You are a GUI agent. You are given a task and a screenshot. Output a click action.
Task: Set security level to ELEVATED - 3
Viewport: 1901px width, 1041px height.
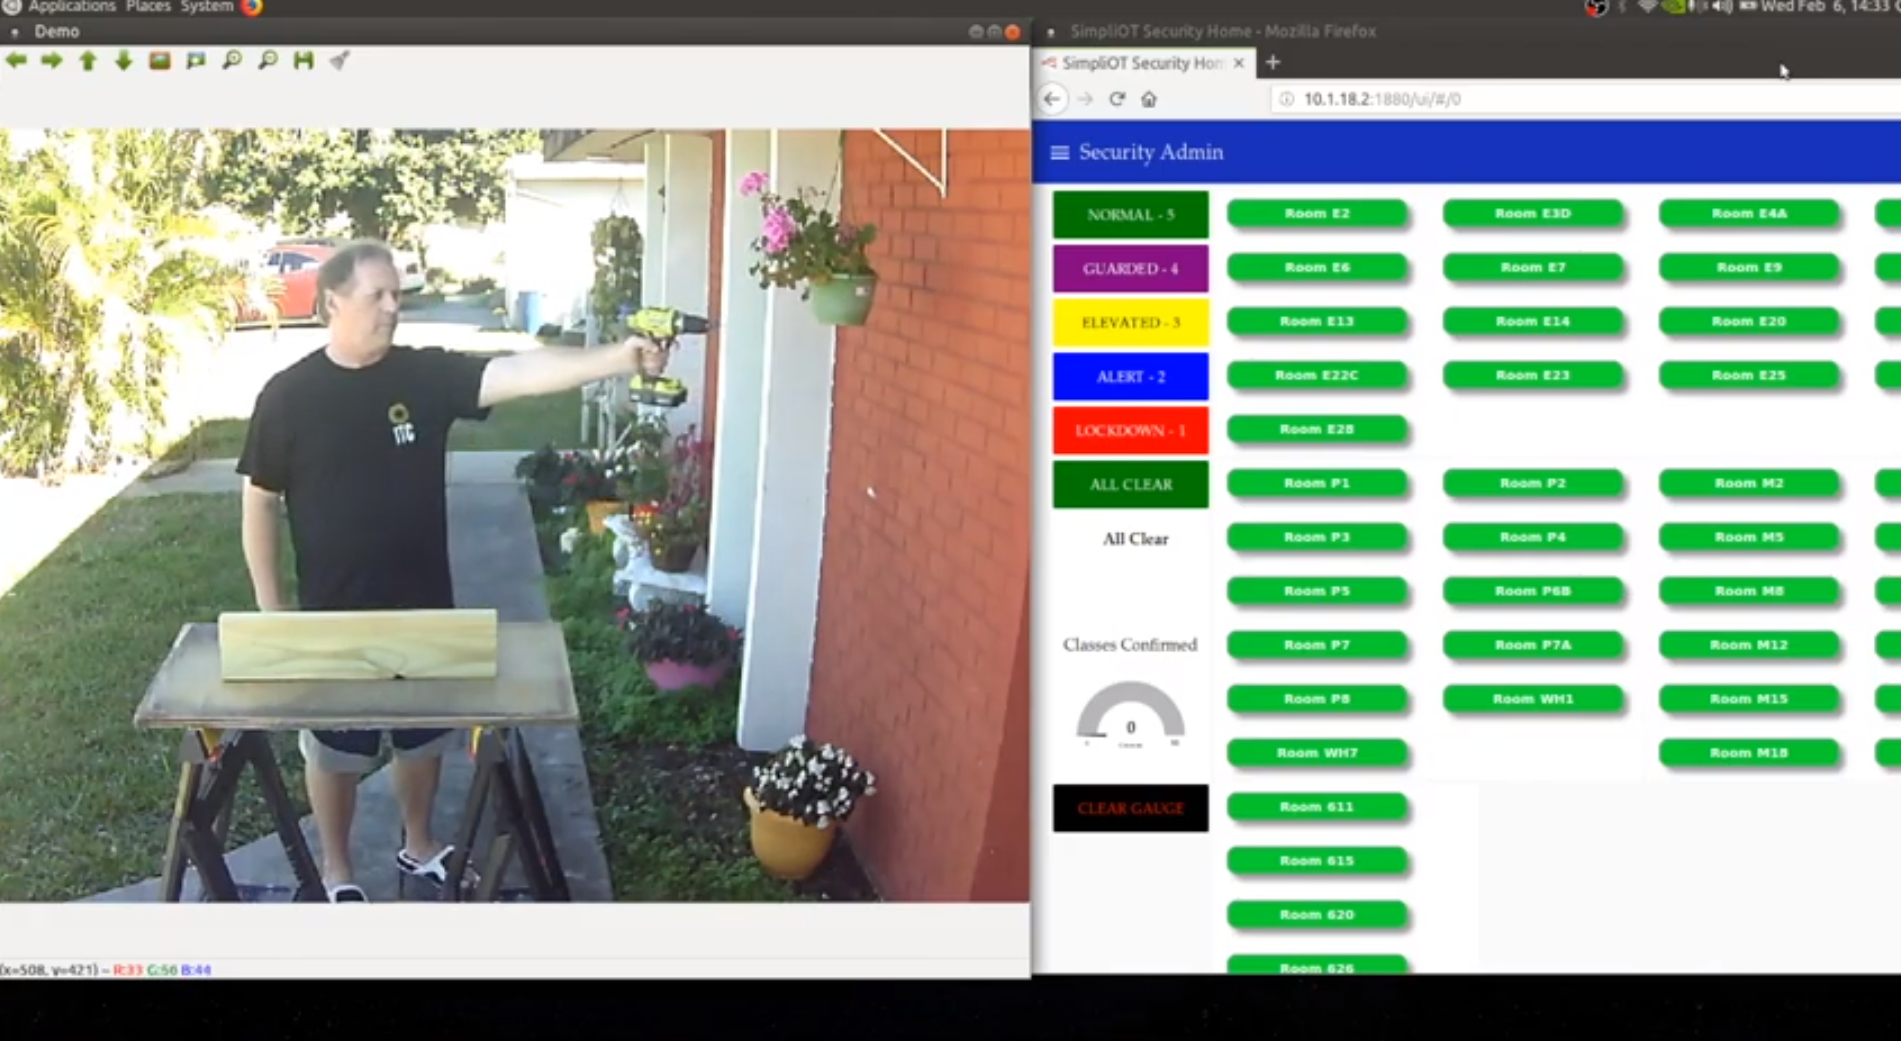1130,323
